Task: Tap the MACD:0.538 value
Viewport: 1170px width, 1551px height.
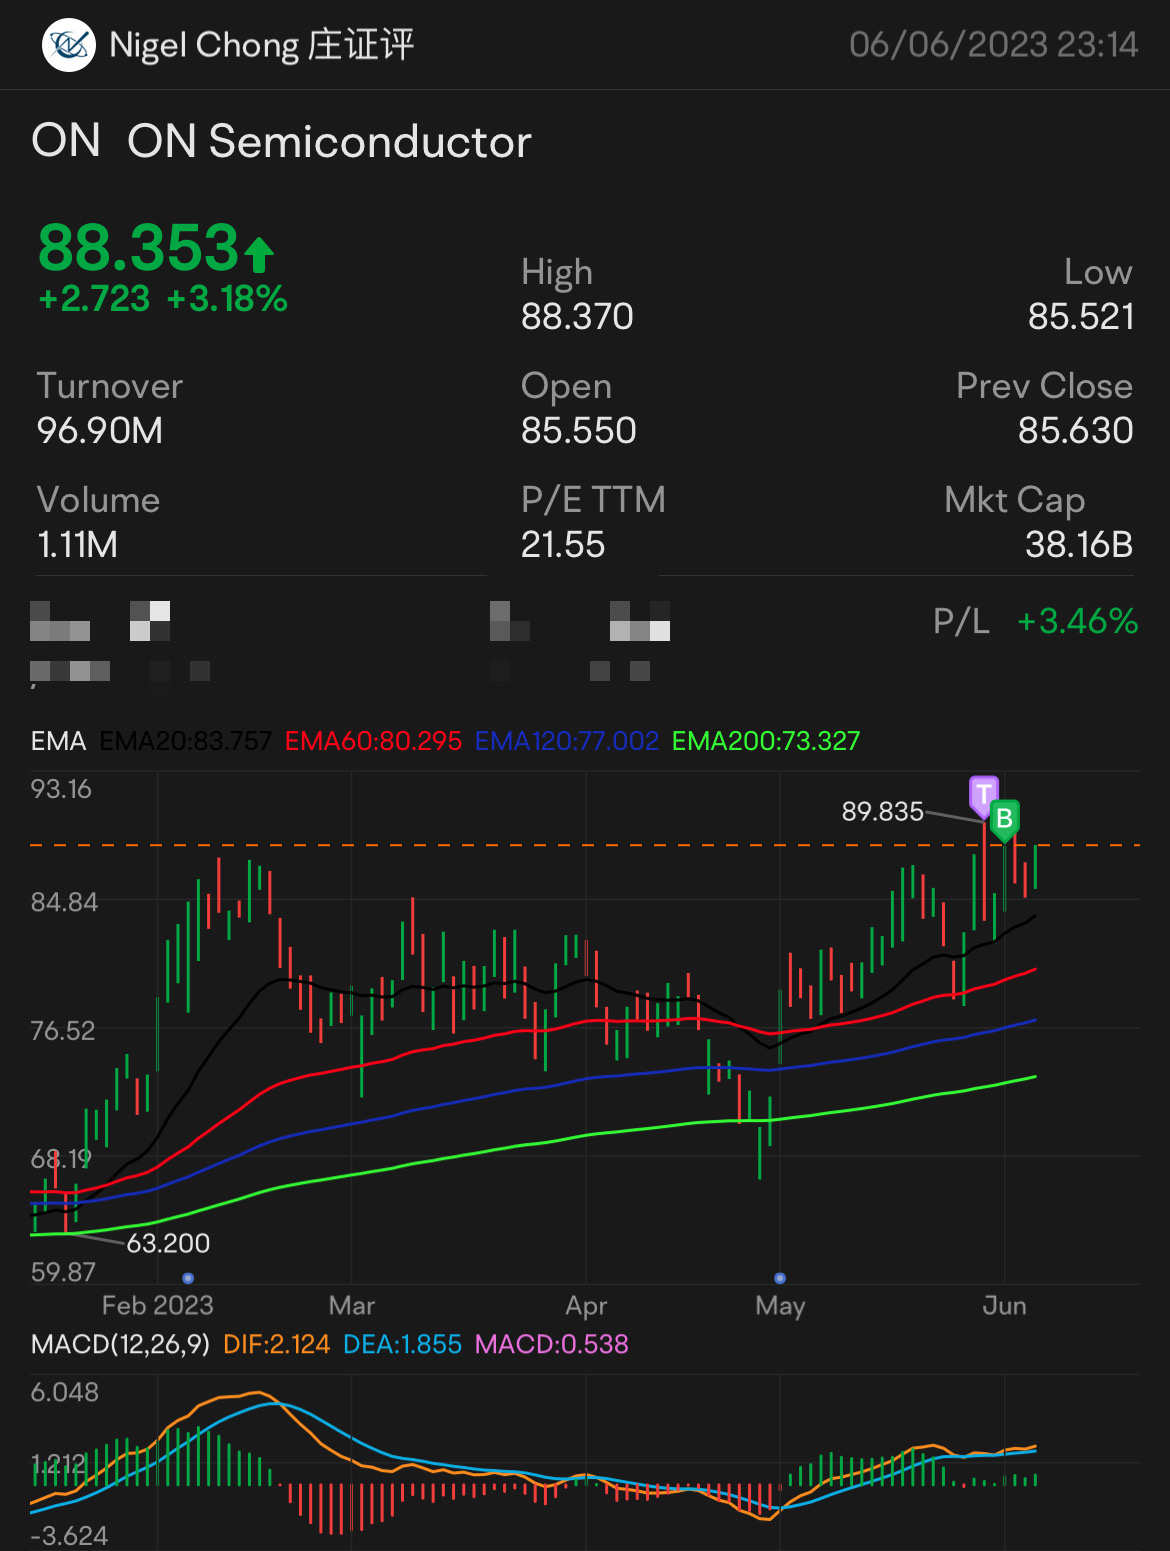Action: coord(552,1344)
